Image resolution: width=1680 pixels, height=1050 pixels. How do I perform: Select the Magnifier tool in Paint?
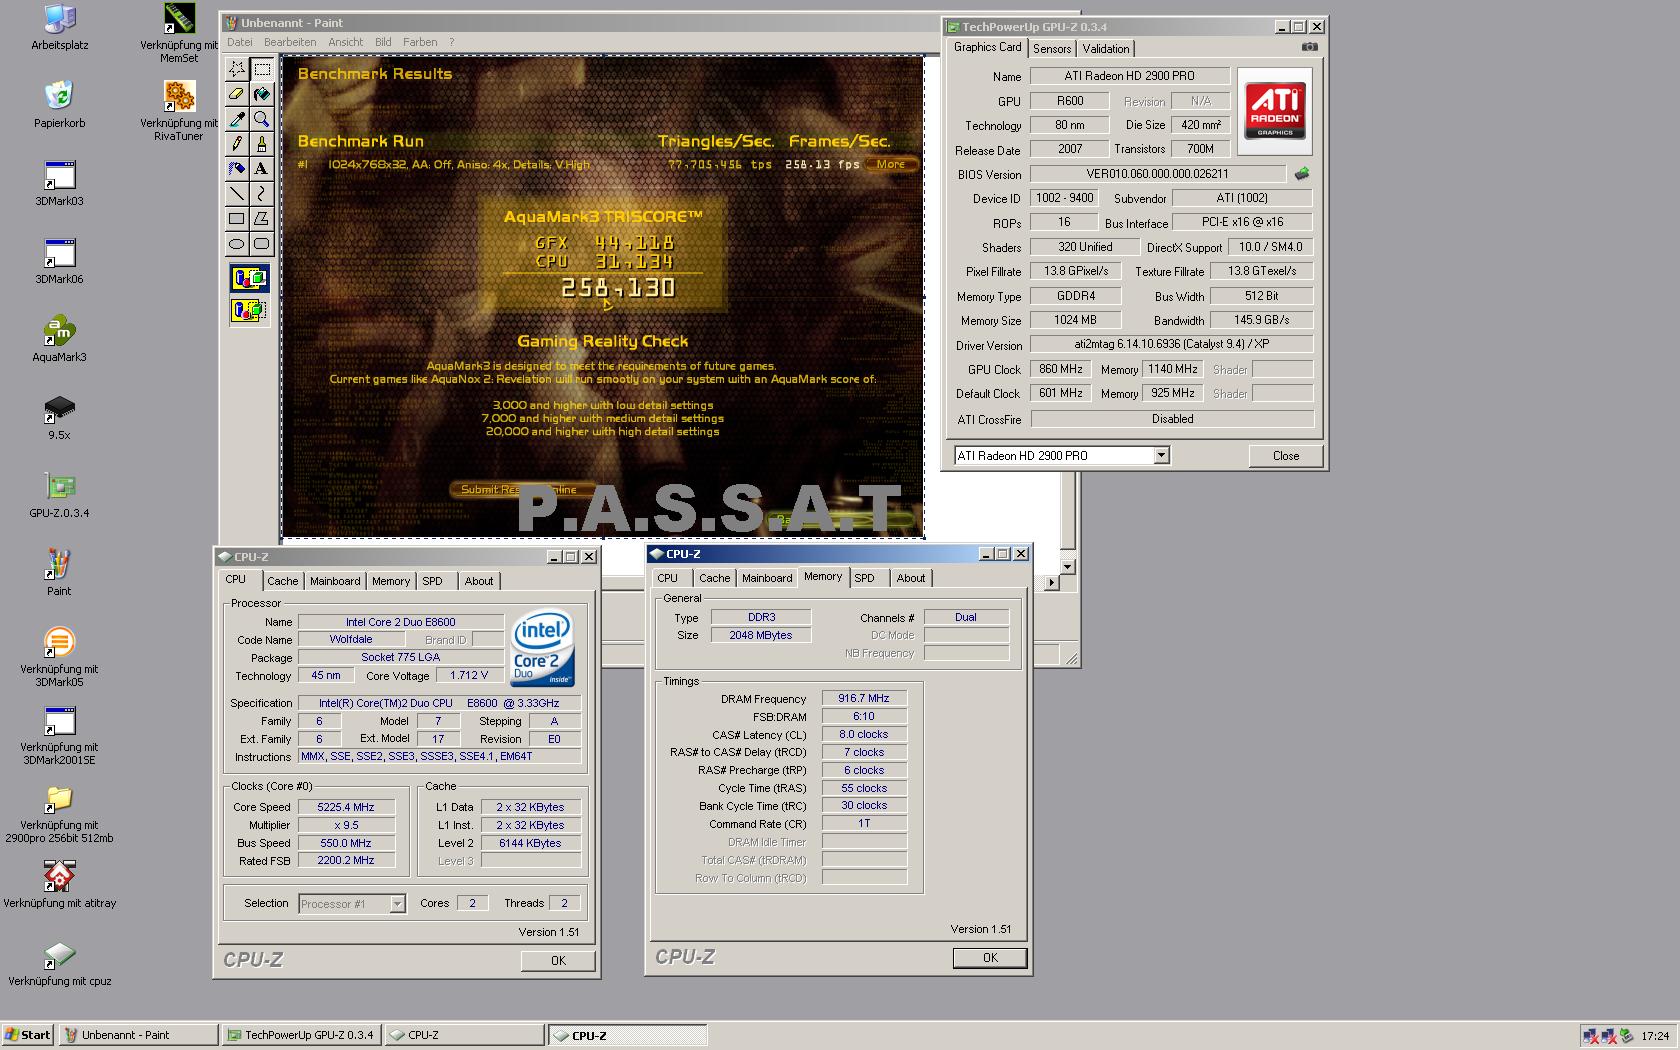click(262, 119)
